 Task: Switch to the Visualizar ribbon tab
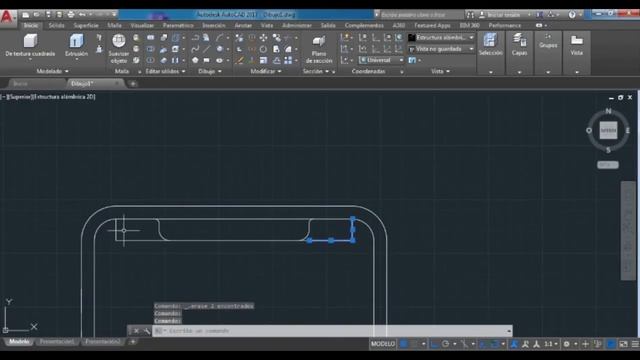coord(142,25)
